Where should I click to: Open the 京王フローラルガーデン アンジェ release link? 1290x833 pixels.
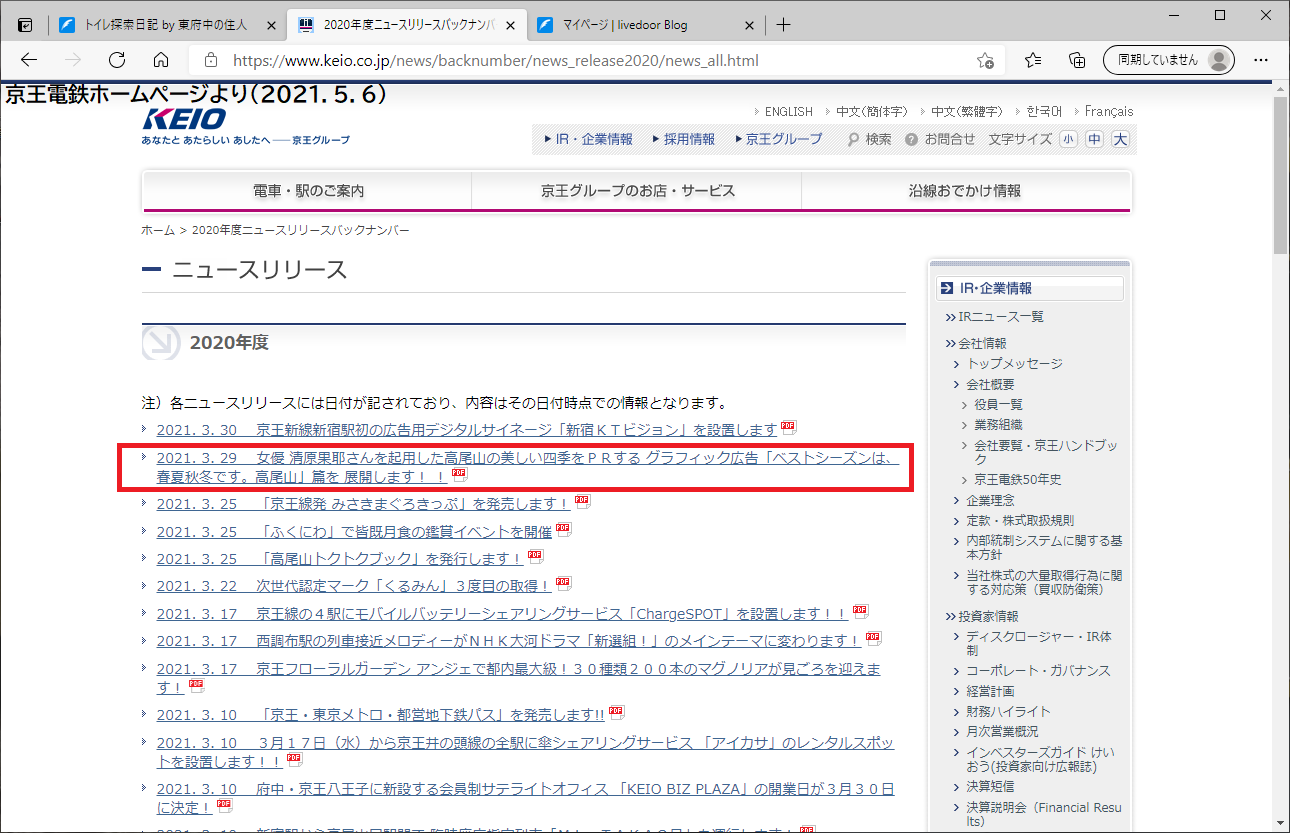click(x=519, y=677)
